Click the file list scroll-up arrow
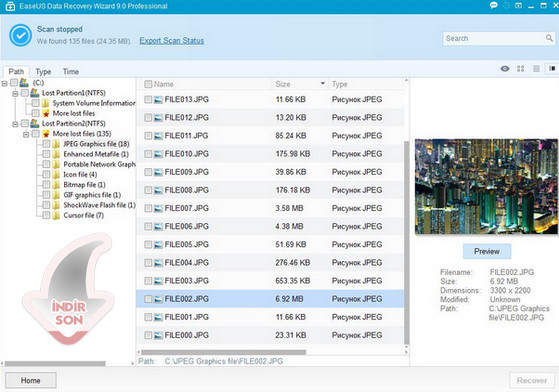Image resolution: width=559 pixels, height=392 pixels. pyautogui.click(x=406, y=81)
